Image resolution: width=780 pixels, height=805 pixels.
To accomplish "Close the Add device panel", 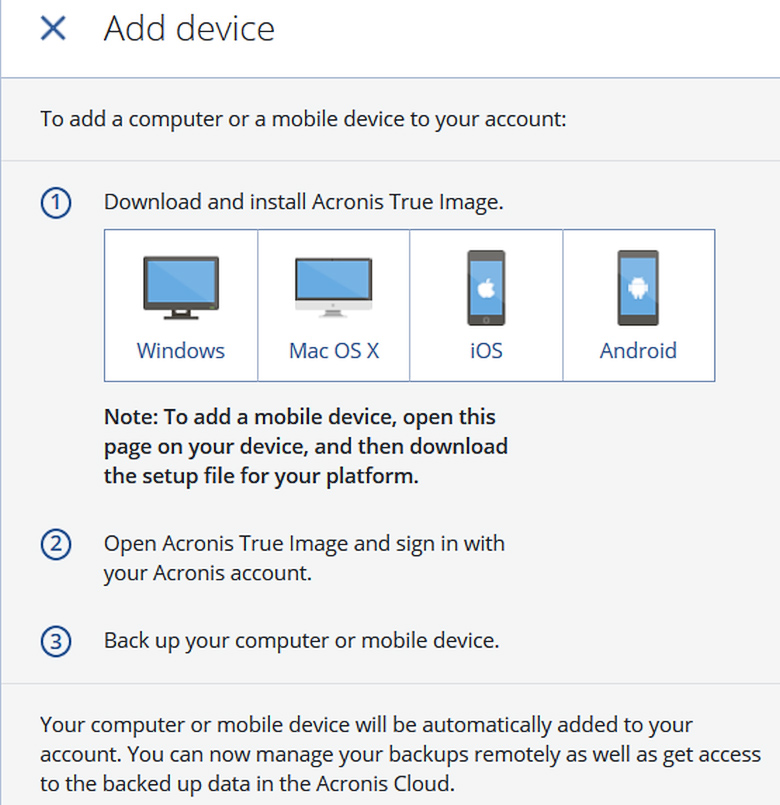I will pyautogui.click(x=53, y=29).
